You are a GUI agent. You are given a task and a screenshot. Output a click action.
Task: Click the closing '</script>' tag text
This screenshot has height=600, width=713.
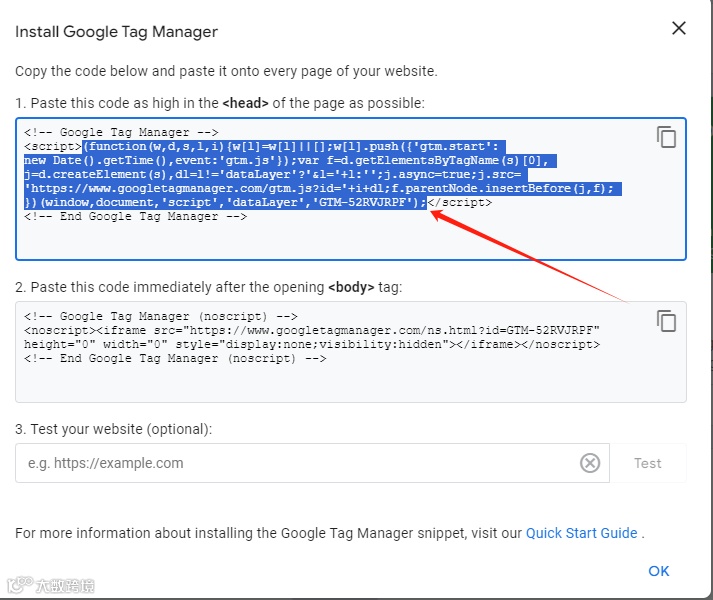click(460, 202)
